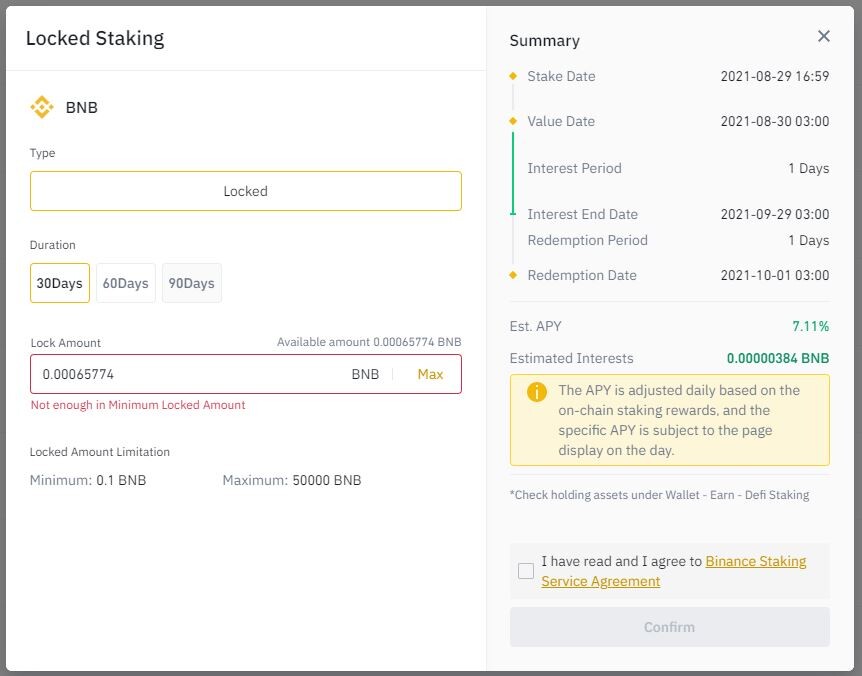Click the BNB asset name label
Screen dimensions: 862x676
(x=81, y=107)
